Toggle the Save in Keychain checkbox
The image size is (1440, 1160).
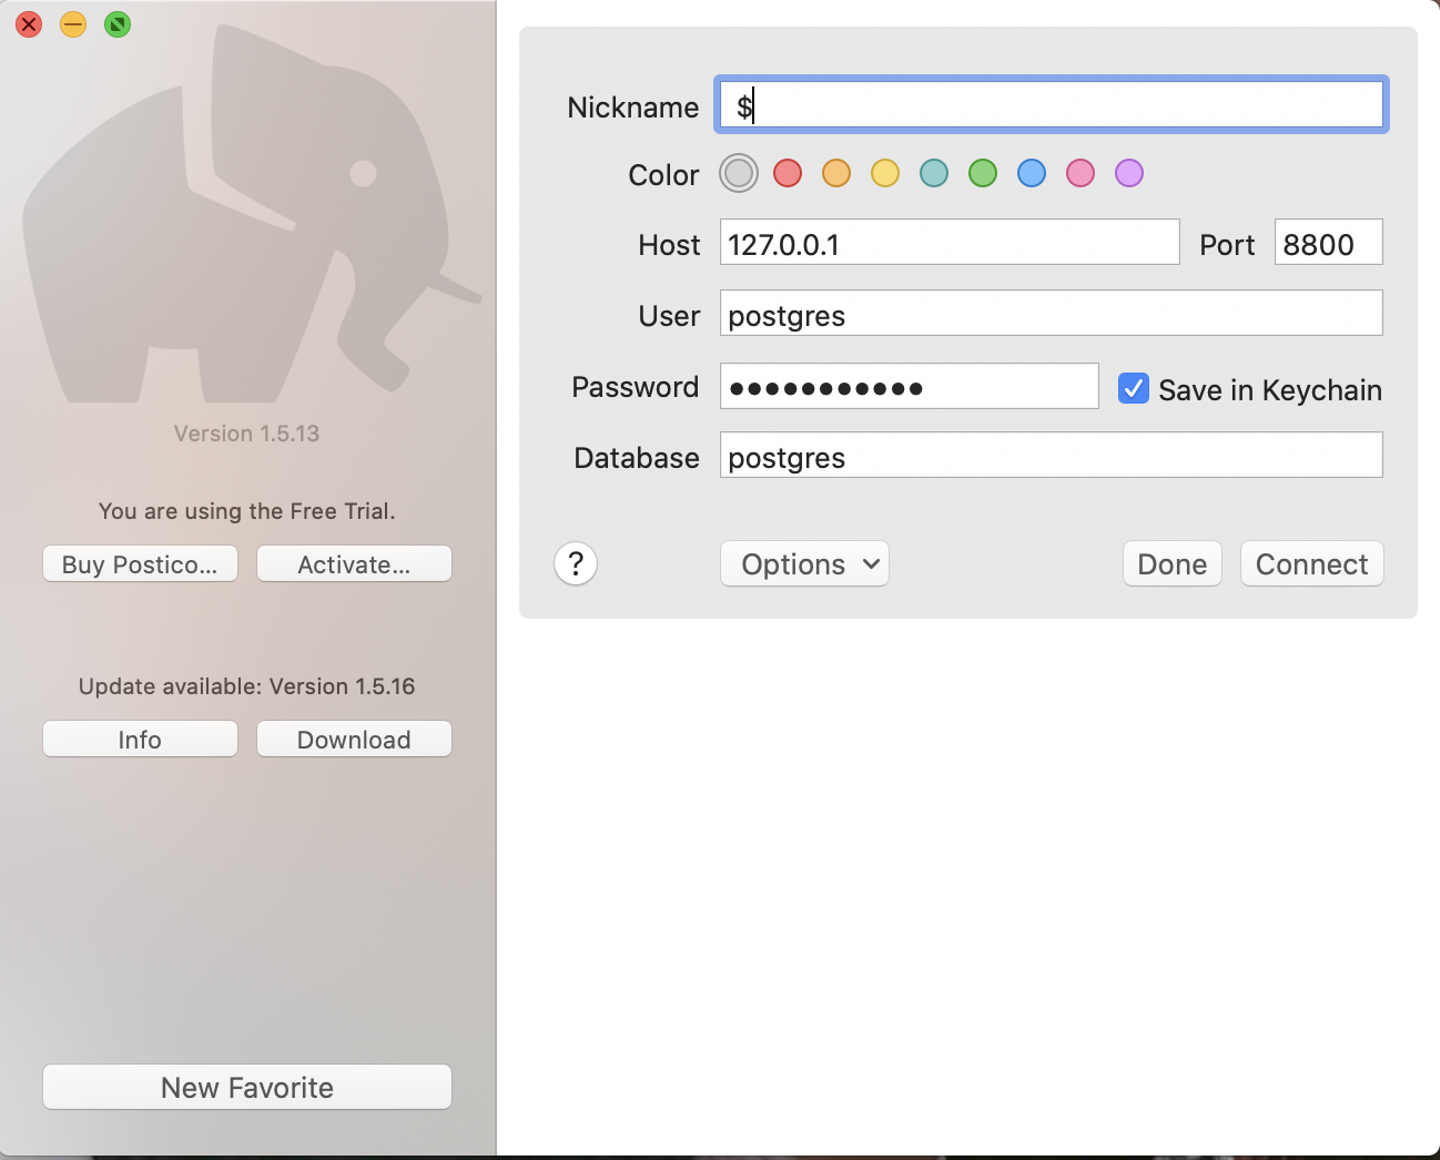[1133, 388]
